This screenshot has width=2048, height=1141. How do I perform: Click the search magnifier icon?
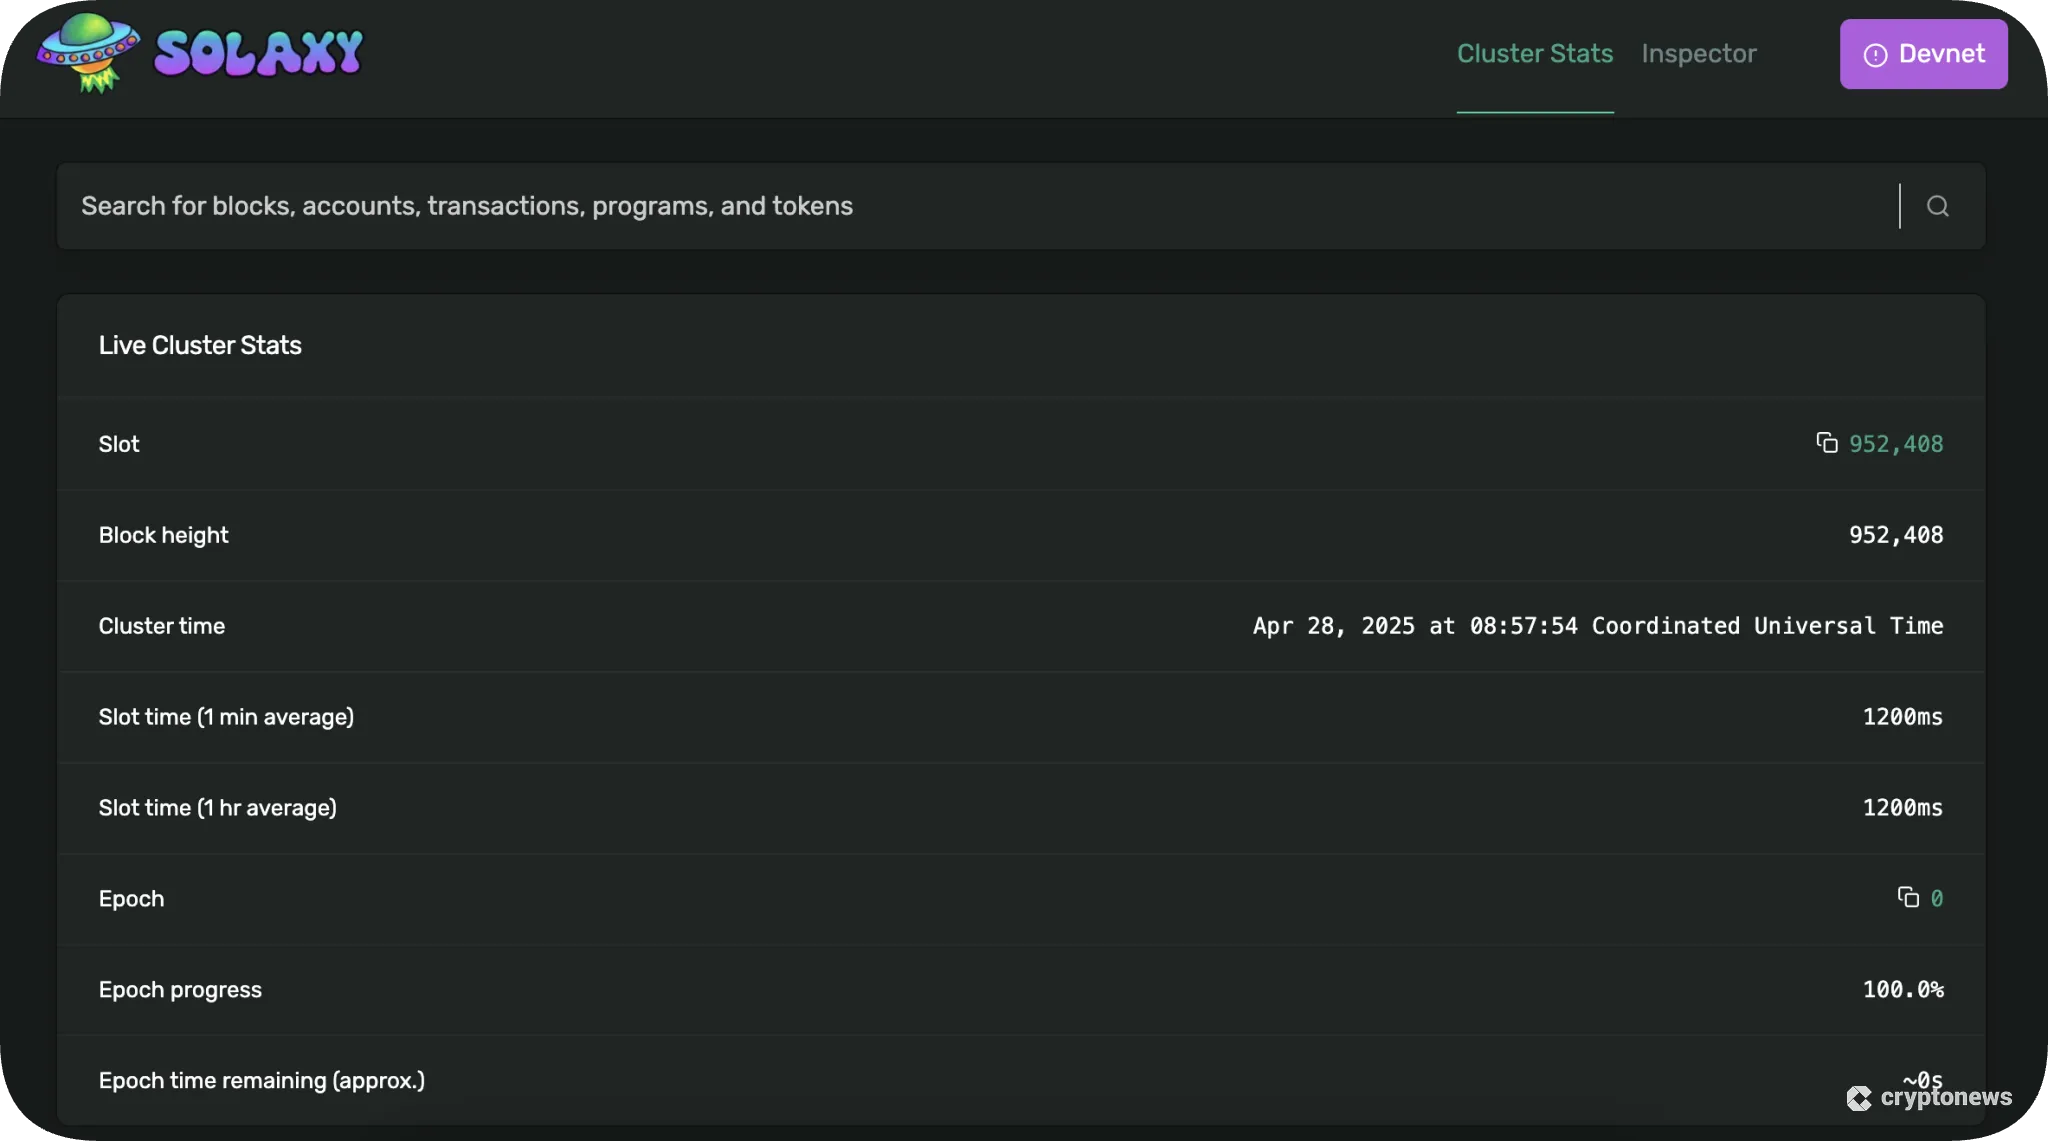pyautogui.click(x=1937, y=205)
